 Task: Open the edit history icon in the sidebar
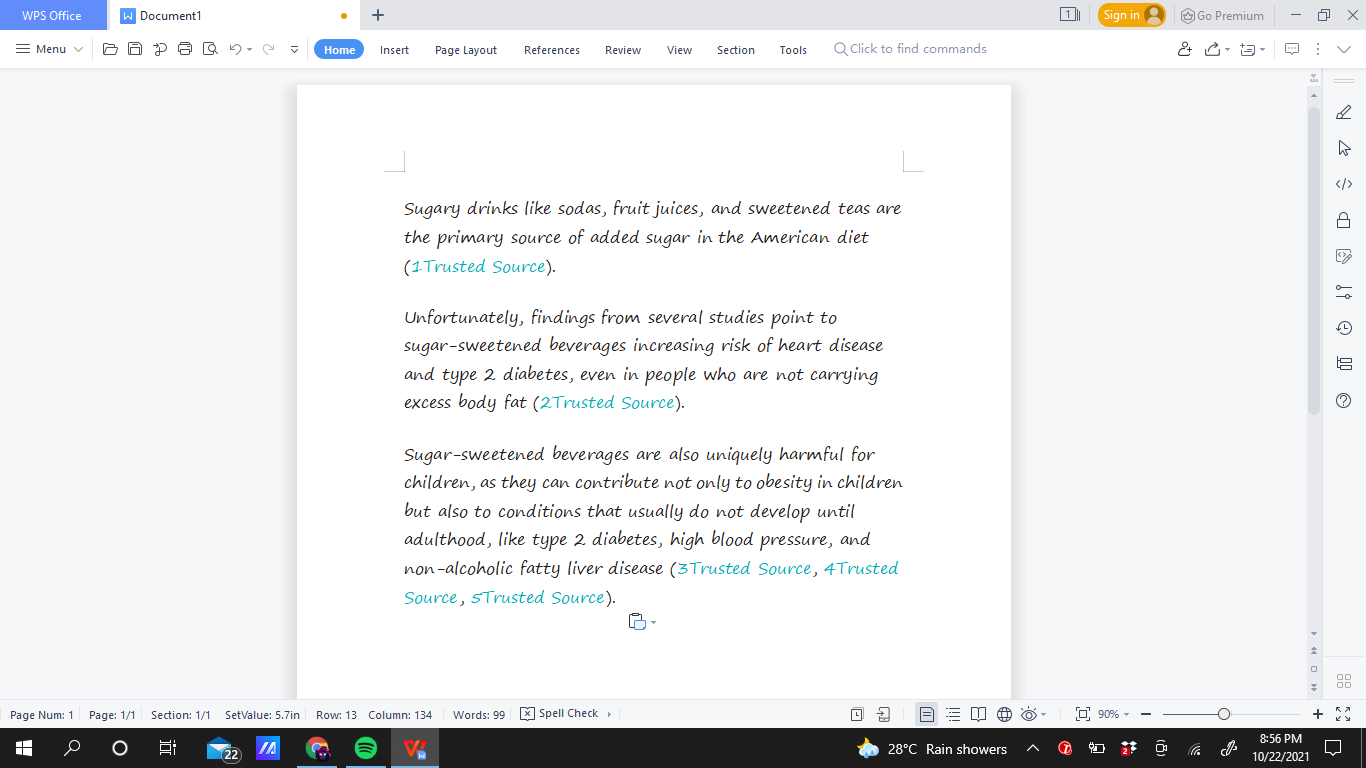(x=1344, y=327)
